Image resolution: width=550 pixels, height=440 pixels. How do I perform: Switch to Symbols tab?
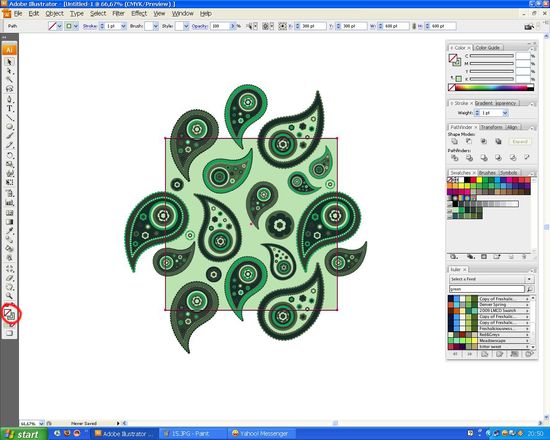(x=508, y=173)
